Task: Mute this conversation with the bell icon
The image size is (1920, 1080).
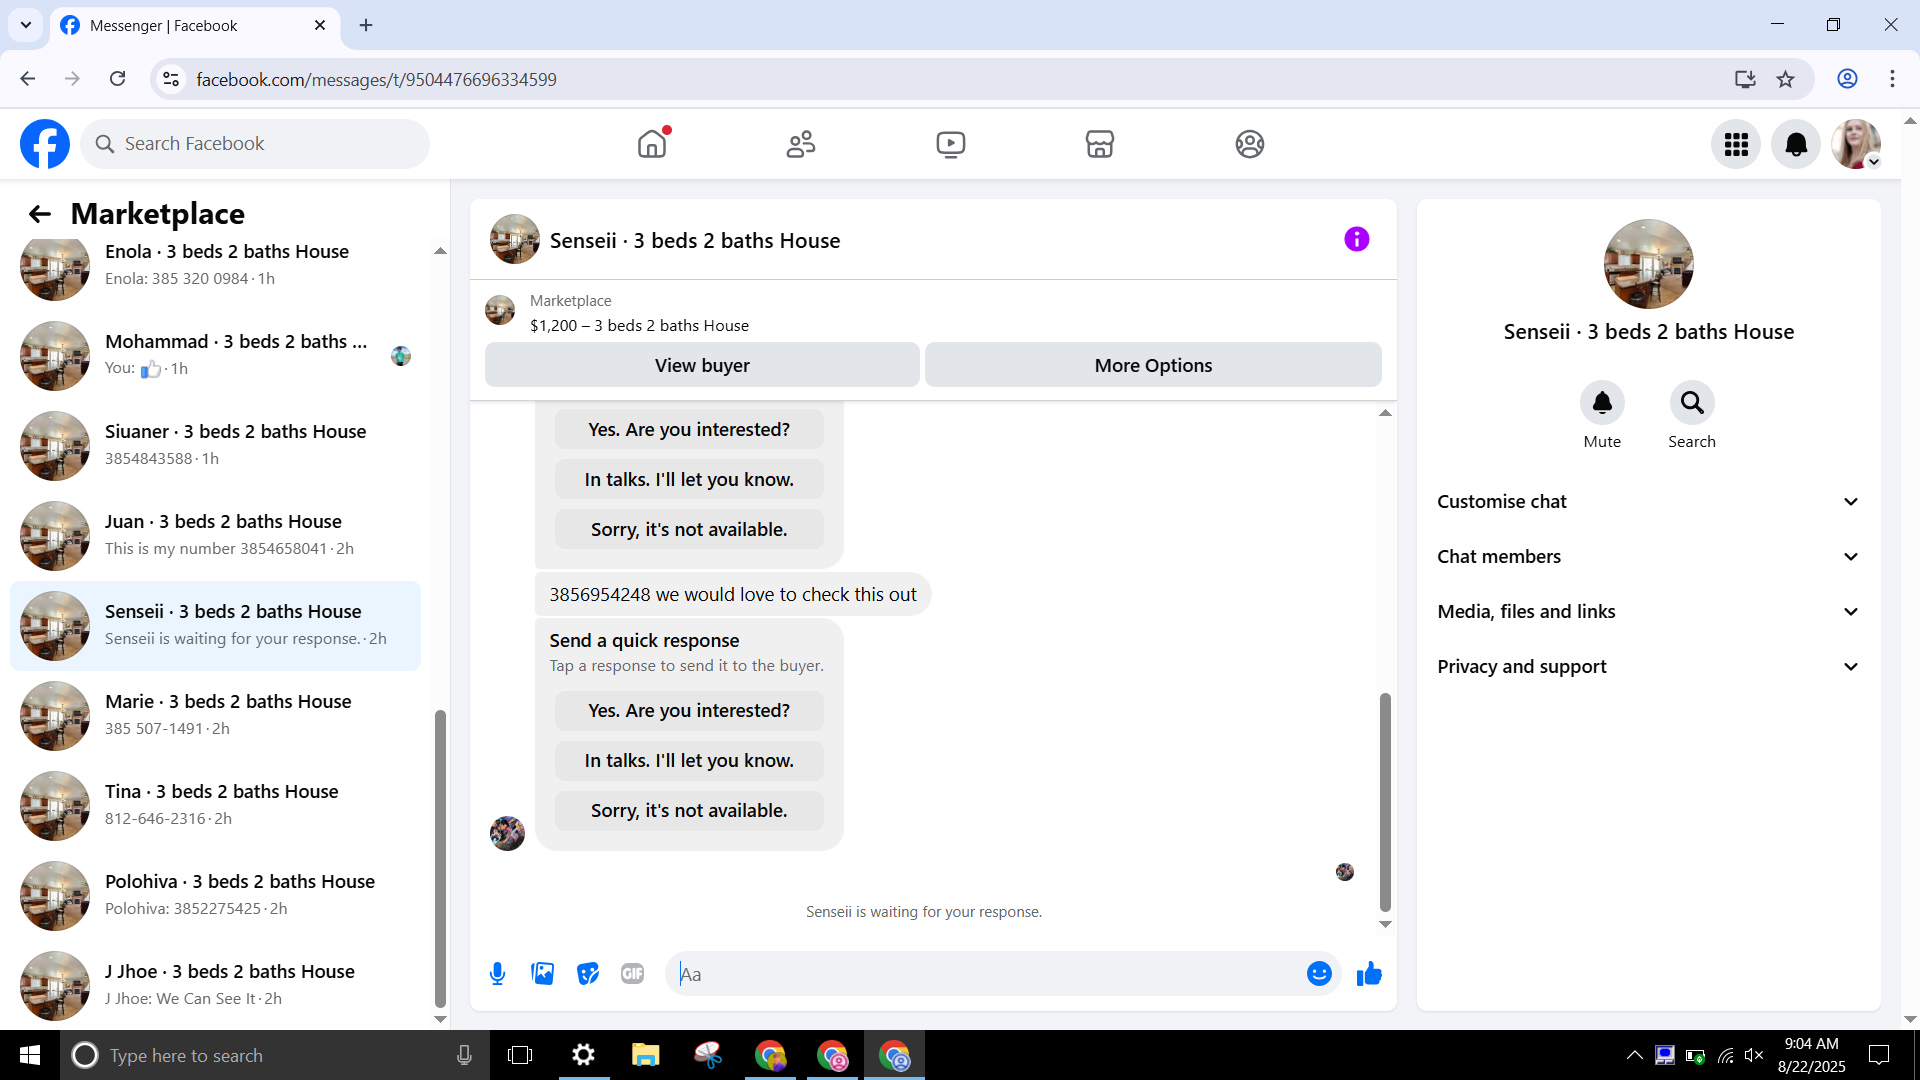Action: (x=1601, y=403)
